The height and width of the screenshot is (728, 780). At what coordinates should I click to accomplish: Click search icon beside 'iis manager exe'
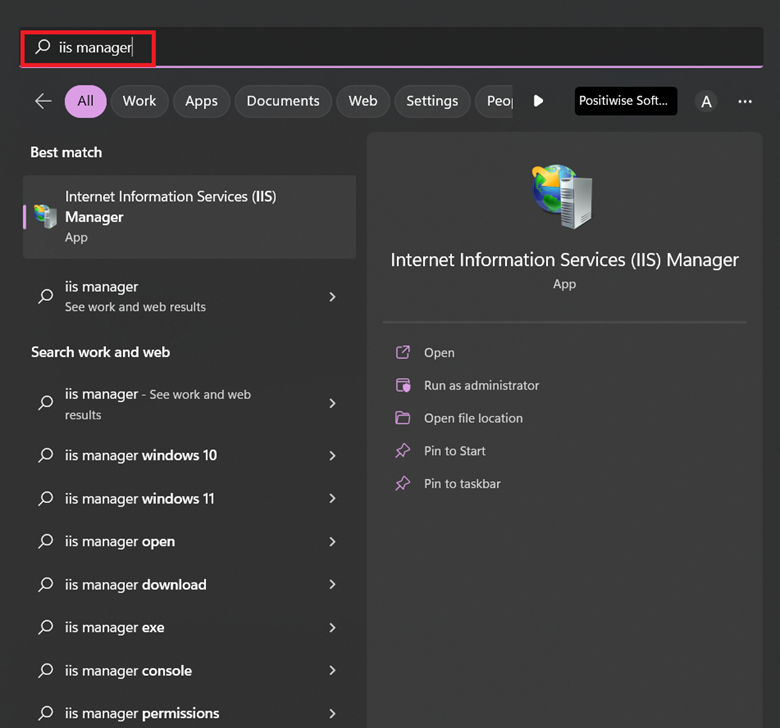coord(46,627)
